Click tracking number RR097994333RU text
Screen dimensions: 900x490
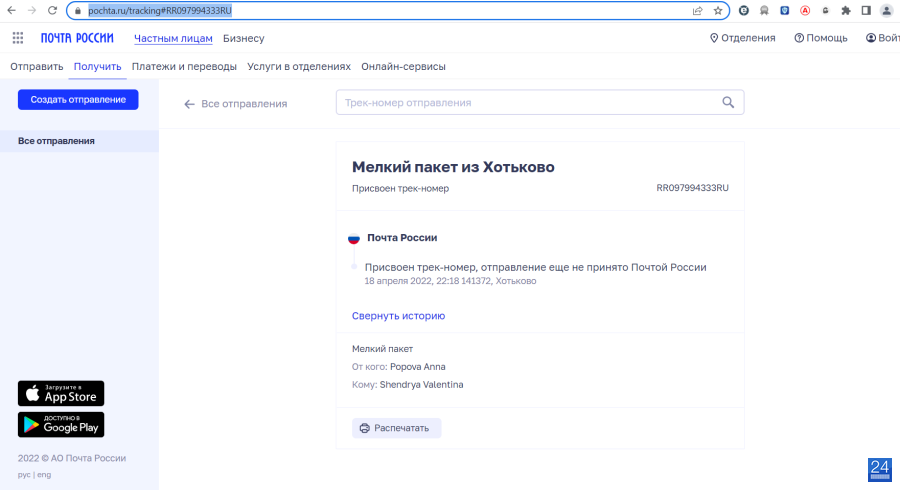click(x=692, y=188)
